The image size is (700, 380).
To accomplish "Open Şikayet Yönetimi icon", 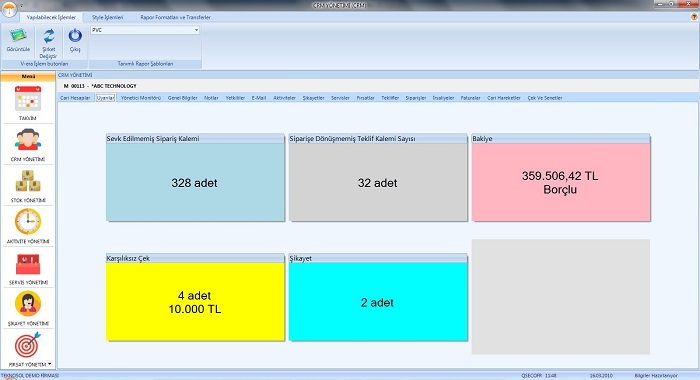I will coord(28,304).
